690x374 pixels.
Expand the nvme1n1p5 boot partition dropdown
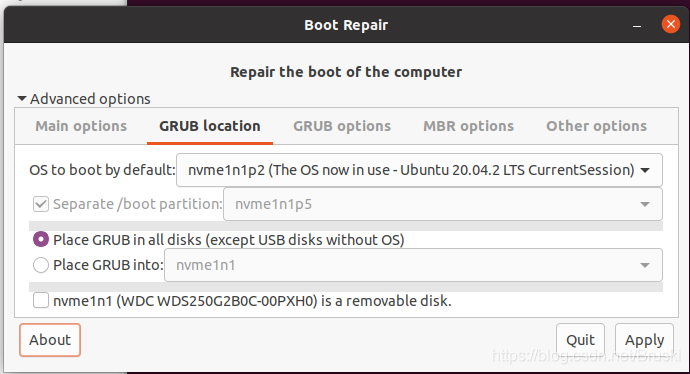pos(443,204)
